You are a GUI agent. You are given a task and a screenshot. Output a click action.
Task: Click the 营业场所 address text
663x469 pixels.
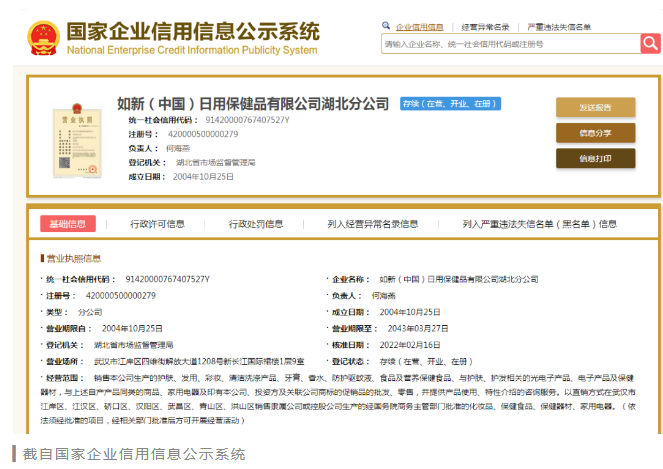point(199,362)
